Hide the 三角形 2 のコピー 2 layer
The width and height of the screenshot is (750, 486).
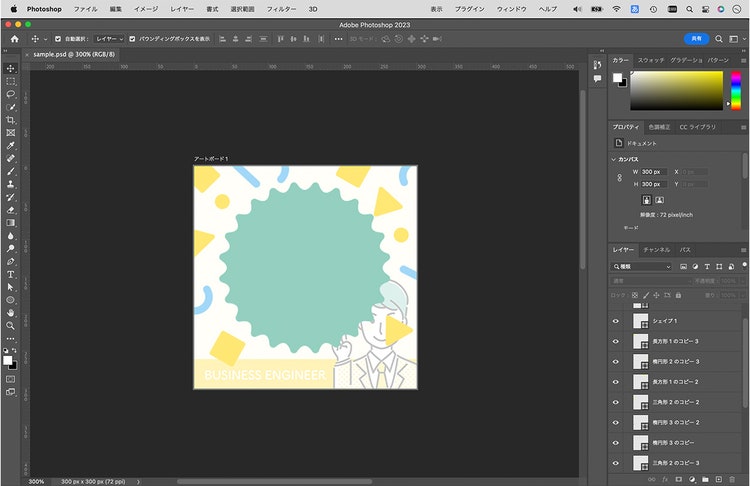click(616, 402)
